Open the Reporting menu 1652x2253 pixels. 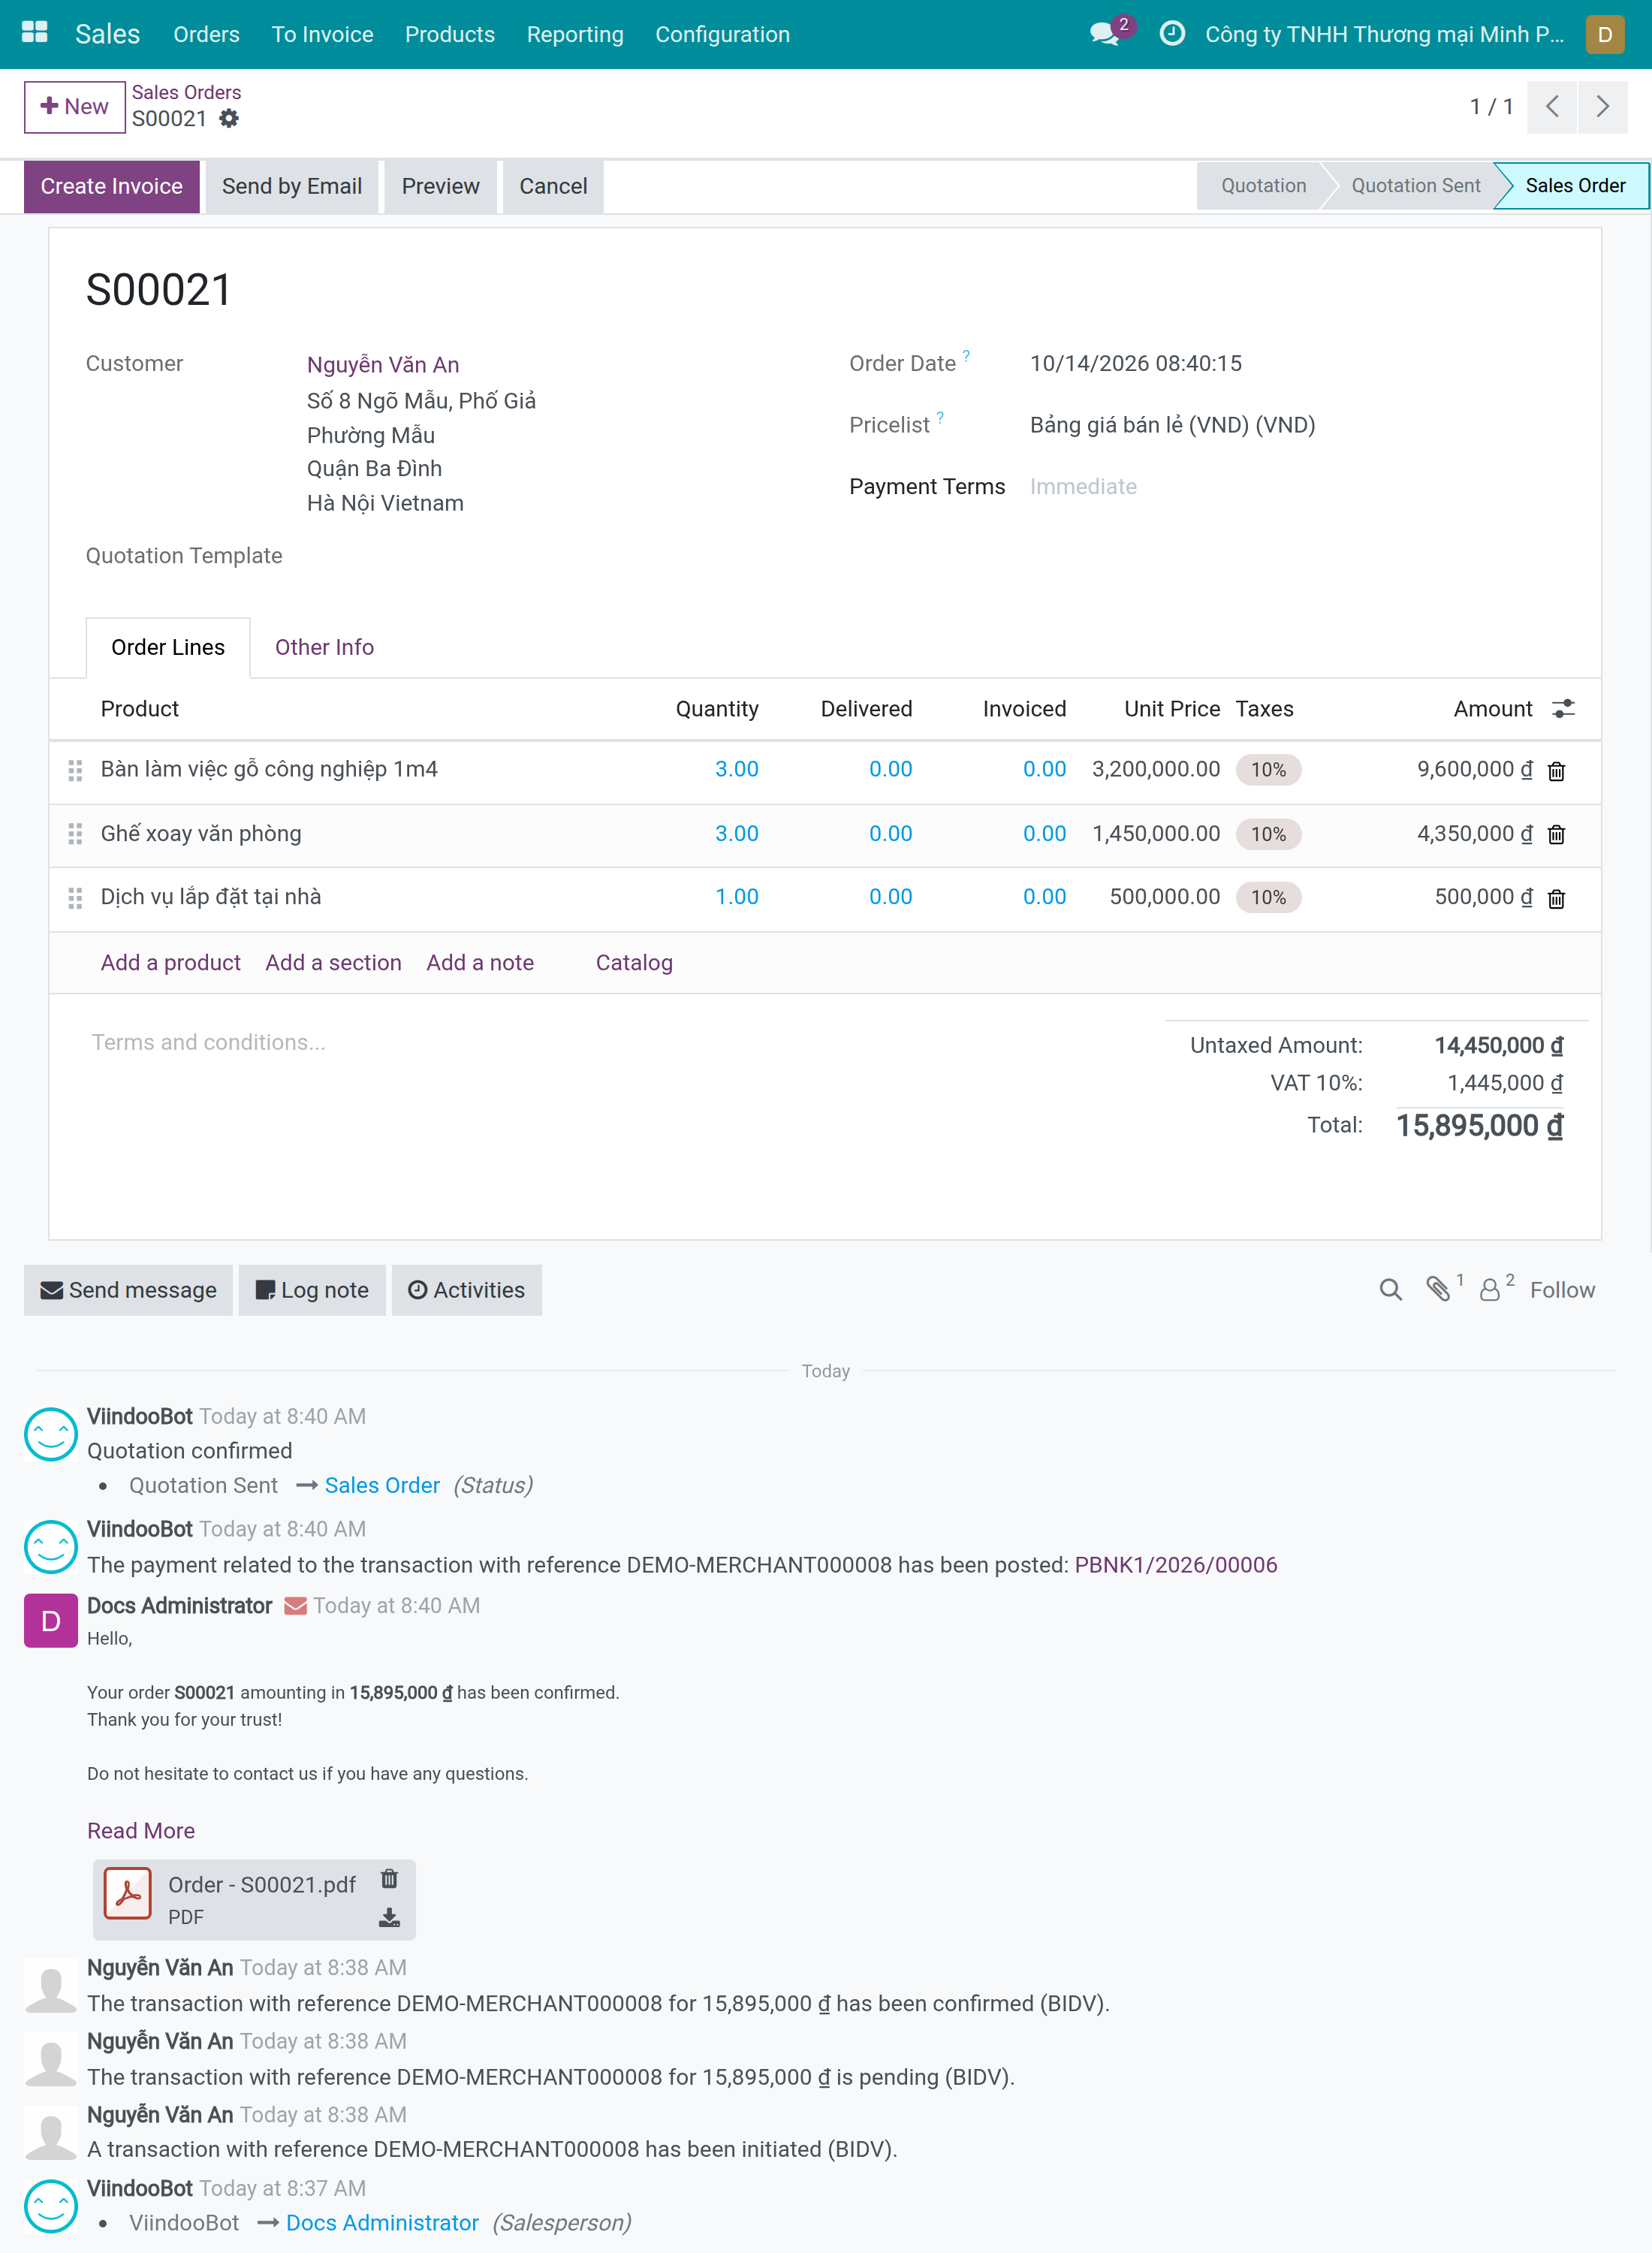(x=575, y=34)
